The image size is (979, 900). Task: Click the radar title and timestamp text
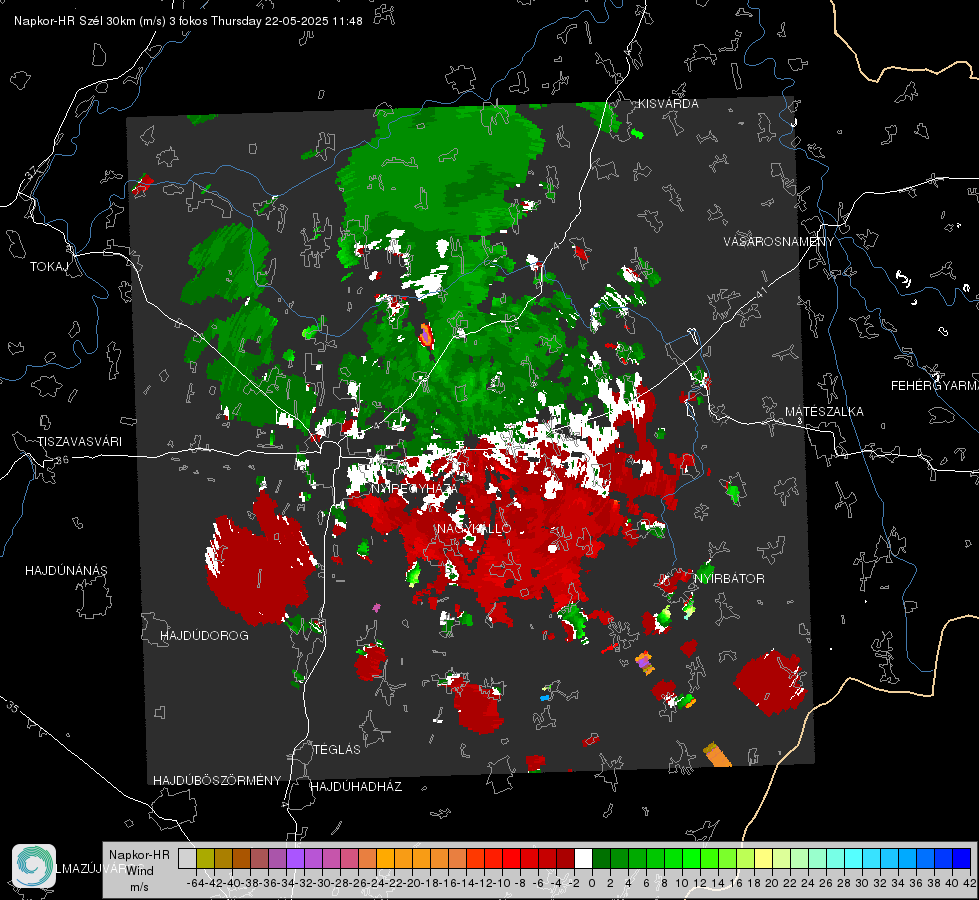[x=188, y=21]
